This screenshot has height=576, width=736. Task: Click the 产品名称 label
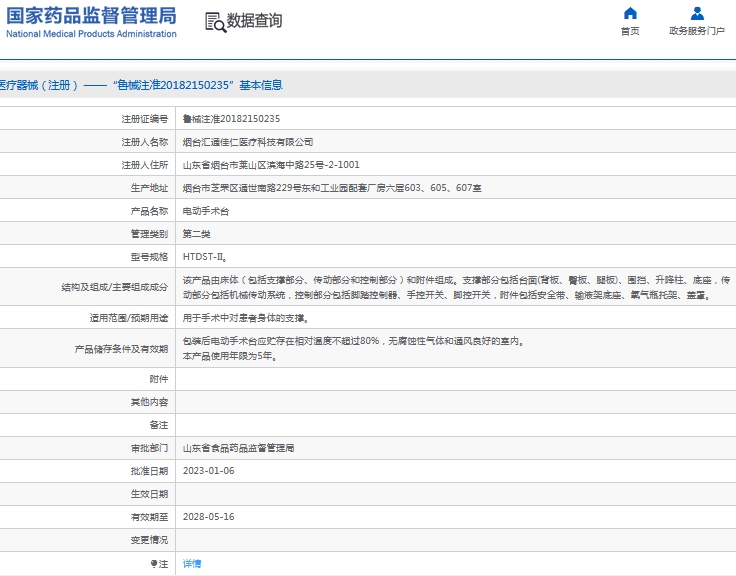pyautogui.click(x=149, y=211)
